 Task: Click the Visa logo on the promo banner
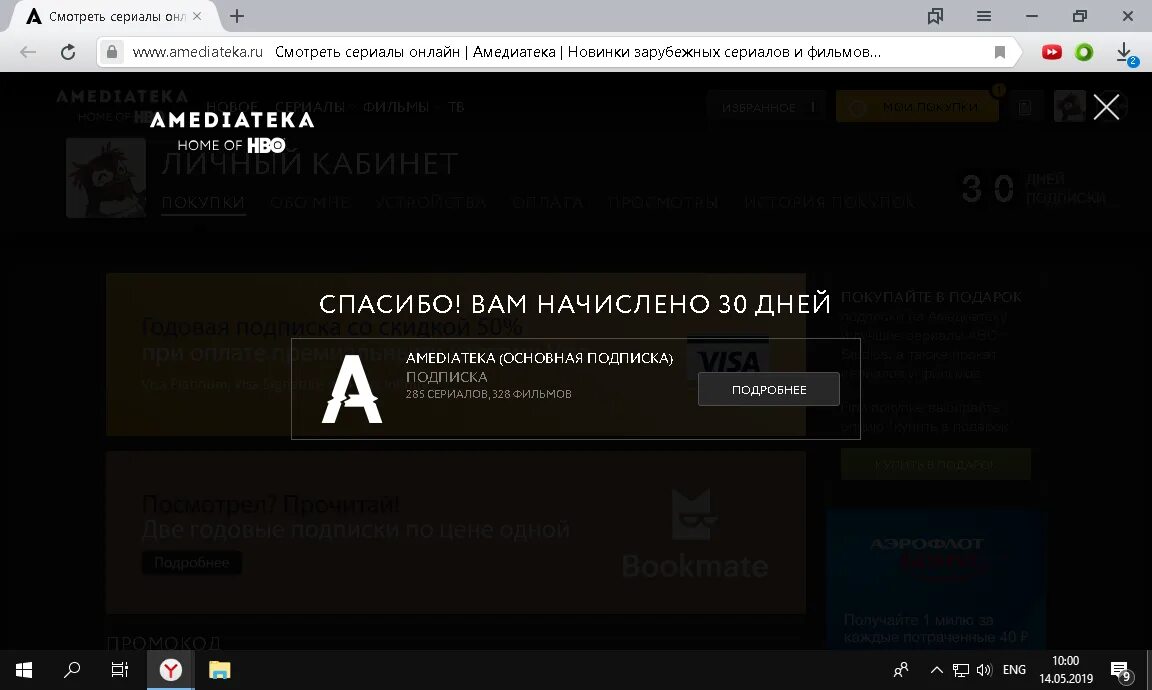(729, 362)
